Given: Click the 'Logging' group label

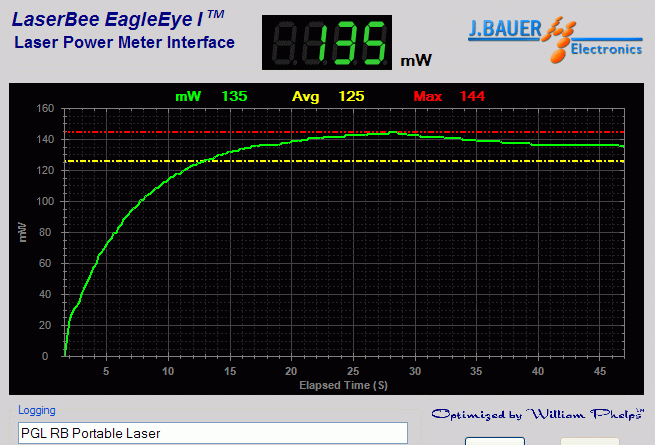Looking at the screenshot, I should tap(37, 410).
